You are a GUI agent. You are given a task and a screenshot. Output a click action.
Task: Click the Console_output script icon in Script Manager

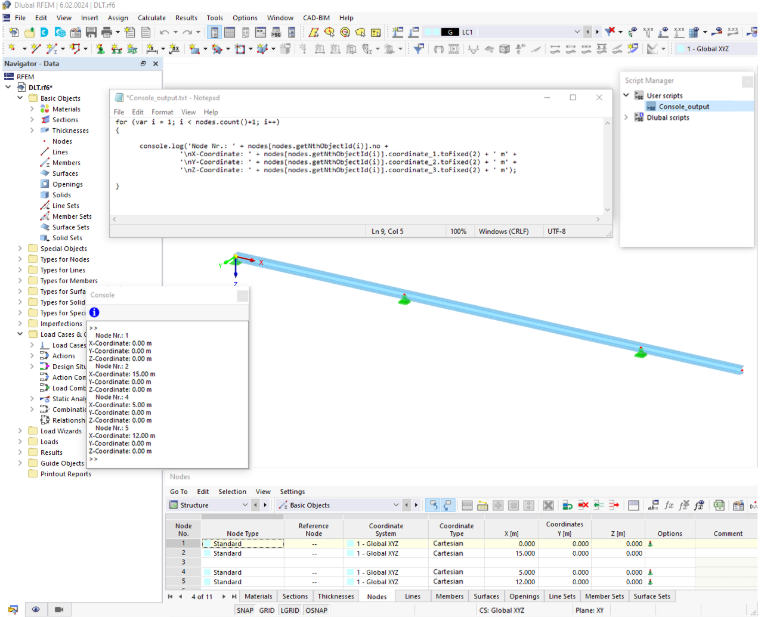[651, 107]
